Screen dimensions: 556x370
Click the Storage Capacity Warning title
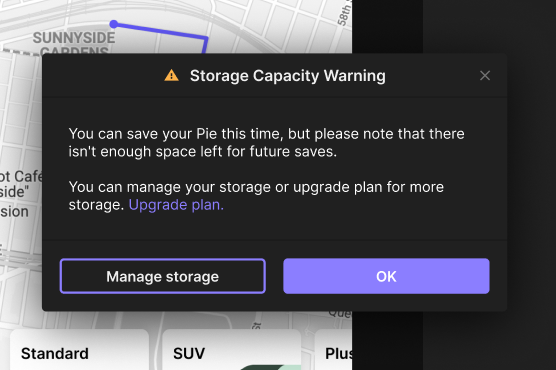(288, 76)
